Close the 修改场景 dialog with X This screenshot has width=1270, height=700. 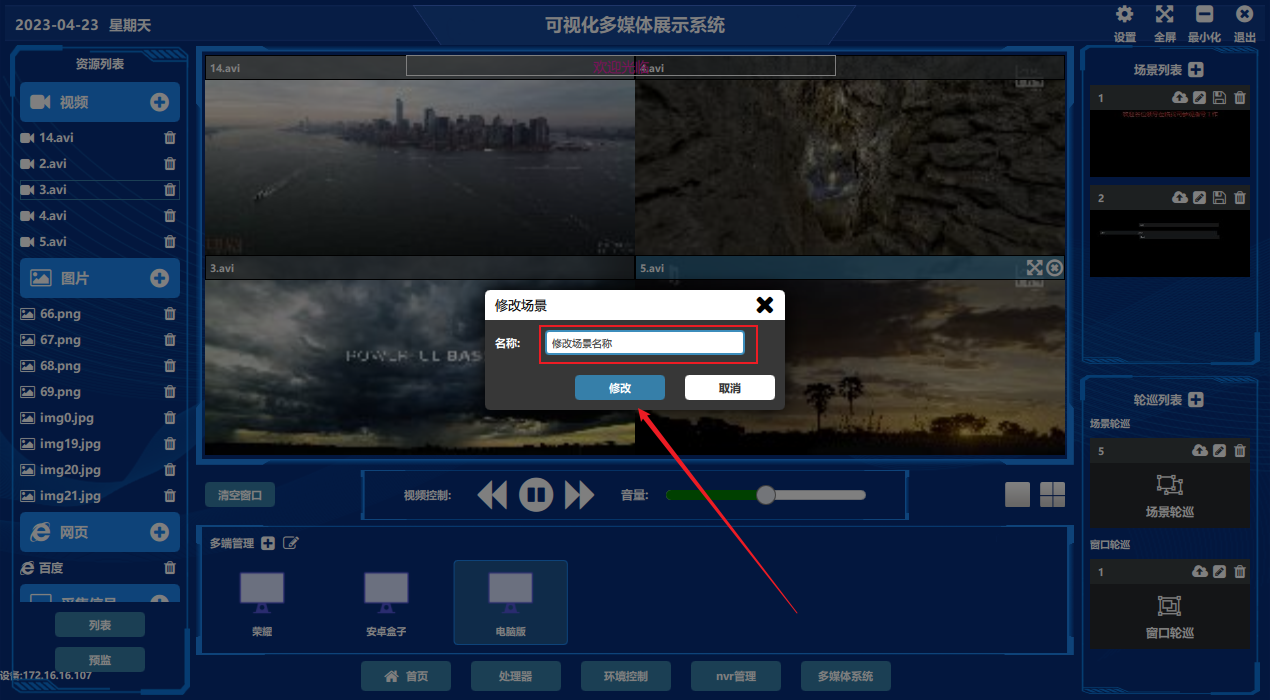point(765,305)
